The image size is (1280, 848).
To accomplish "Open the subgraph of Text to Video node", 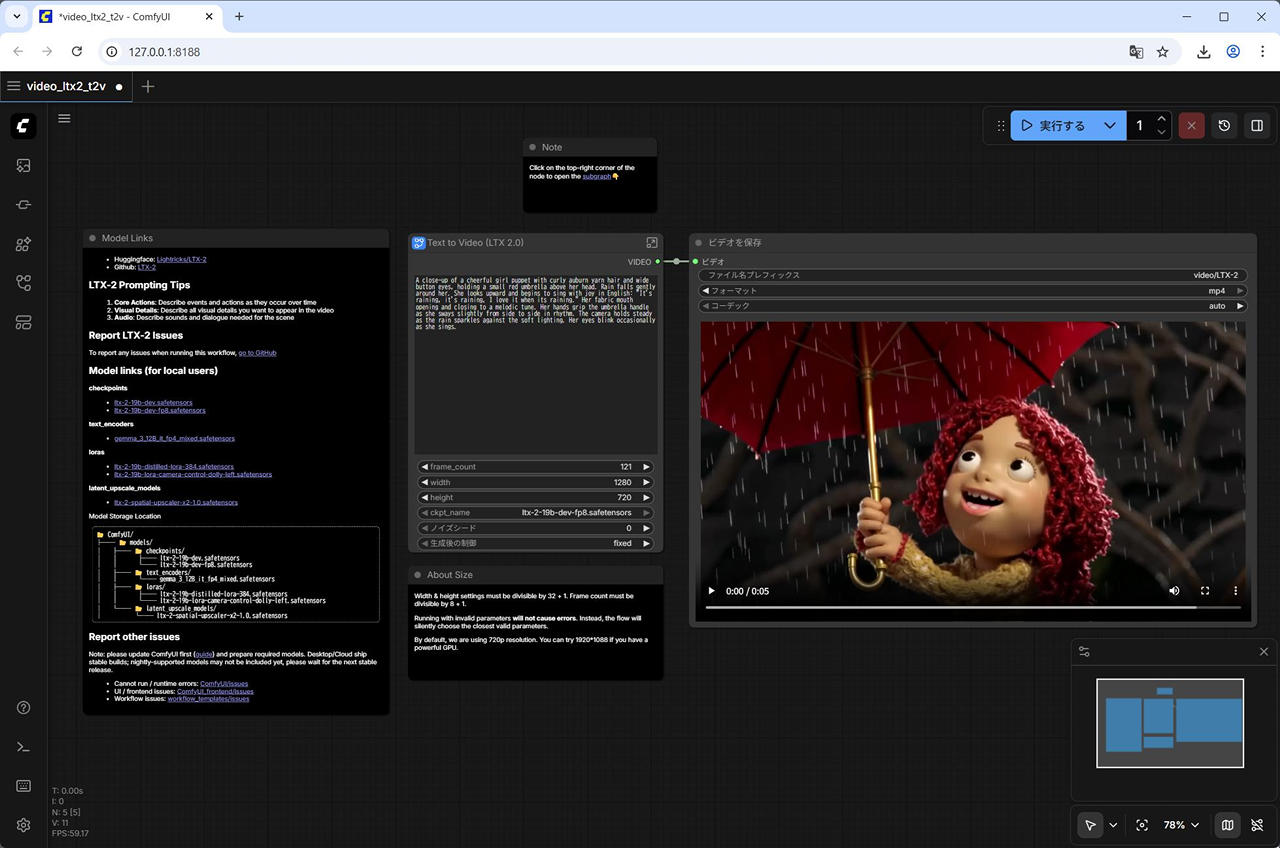I will [x=652, y=243].
